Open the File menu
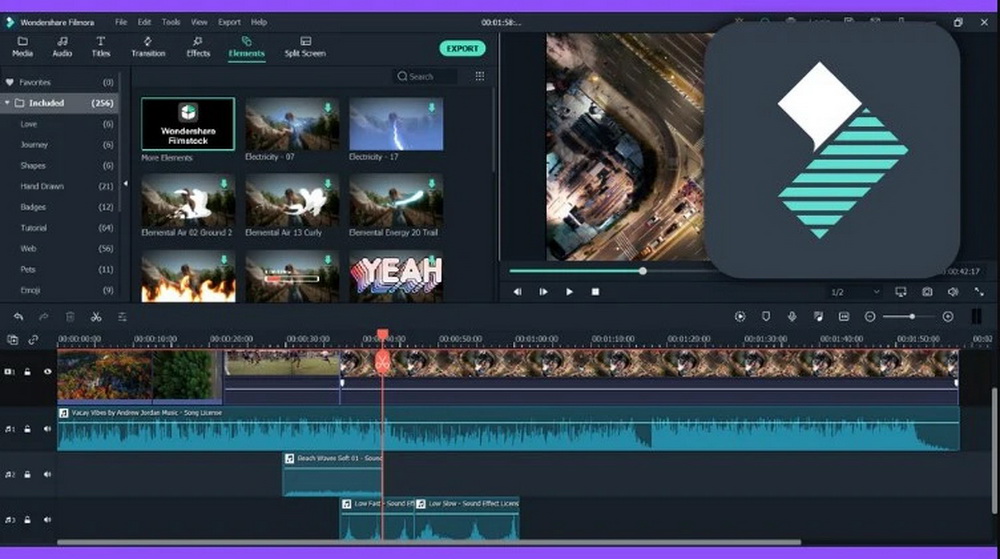Viewport: 1000px width, 559px height. coord(121,22)
